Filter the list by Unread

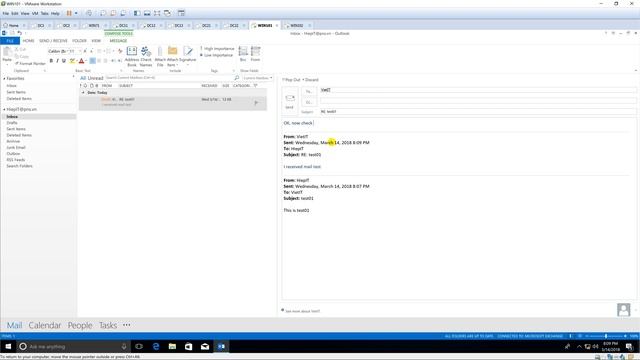(96, 78)
